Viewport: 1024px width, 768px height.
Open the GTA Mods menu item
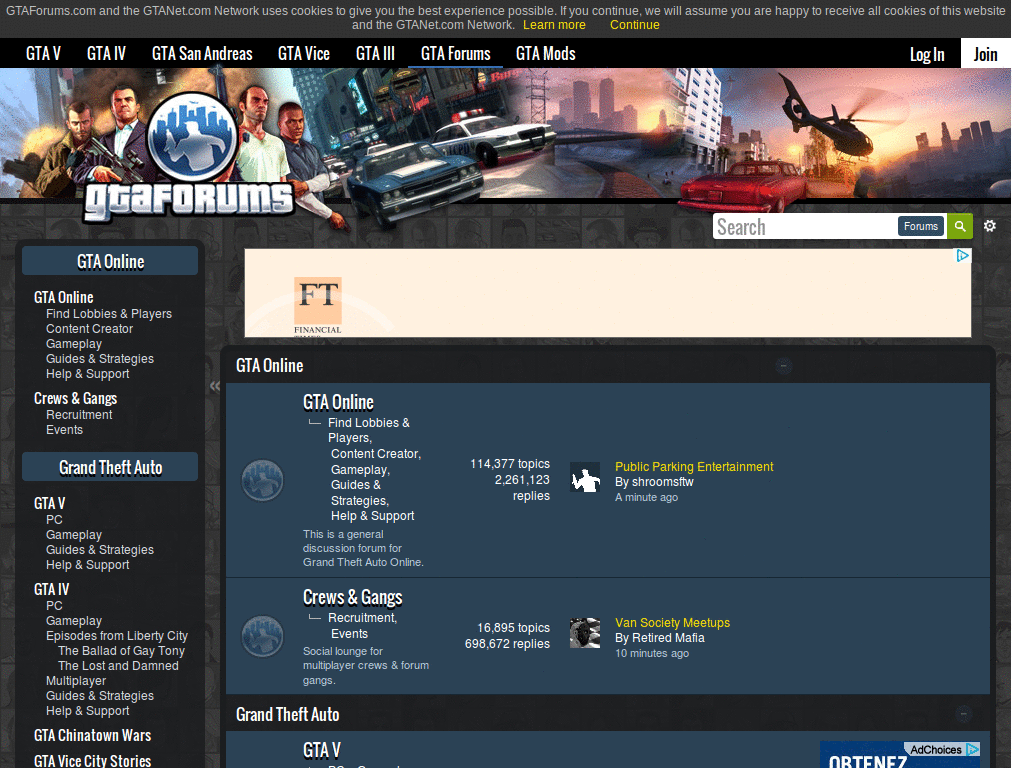(x=545, y=54)
